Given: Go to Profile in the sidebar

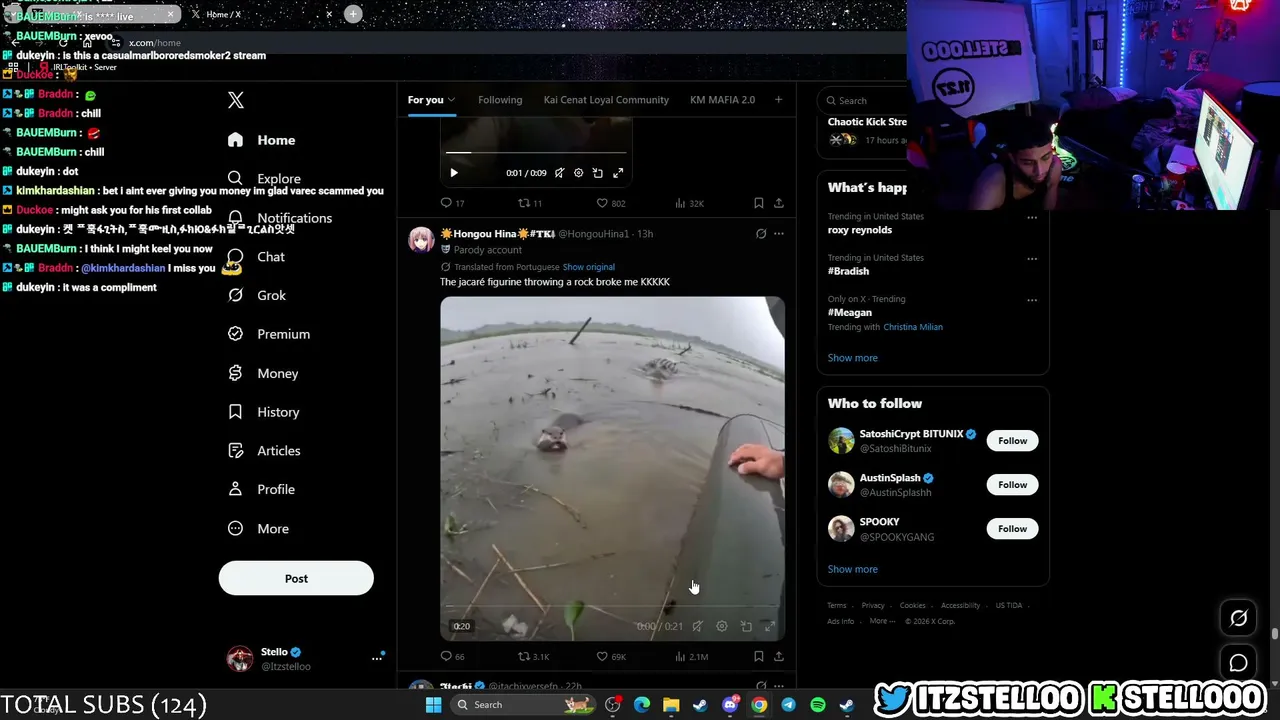Looking at the screenshot, I should coord(261,489).
